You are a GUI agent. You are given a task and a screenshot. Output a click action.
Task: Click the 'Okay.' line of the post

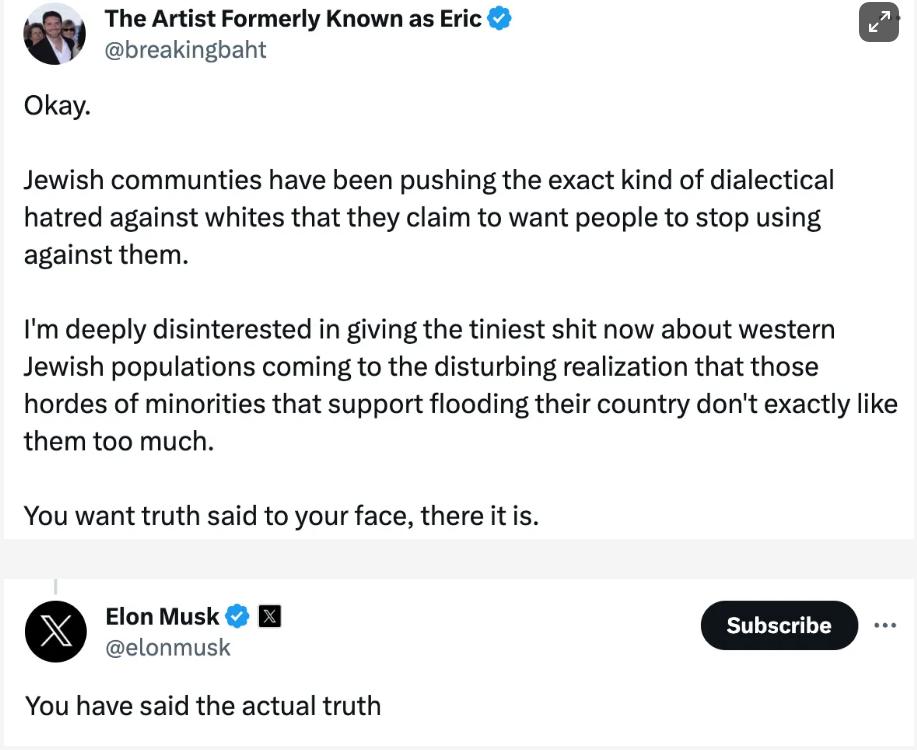coord(57,106)
